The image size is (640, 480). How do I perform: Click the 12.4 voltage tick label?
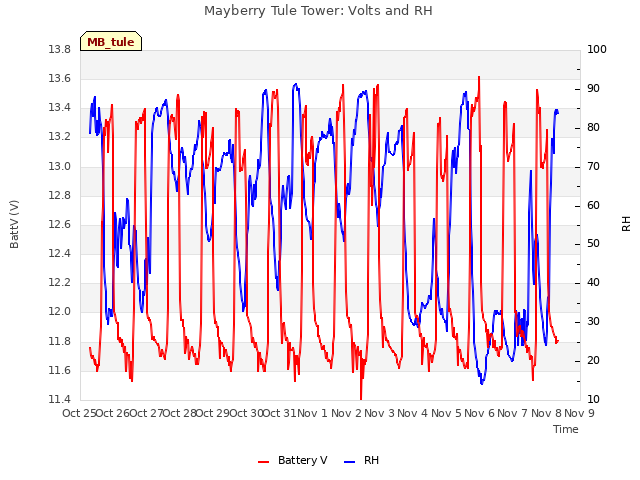[60, 254]
